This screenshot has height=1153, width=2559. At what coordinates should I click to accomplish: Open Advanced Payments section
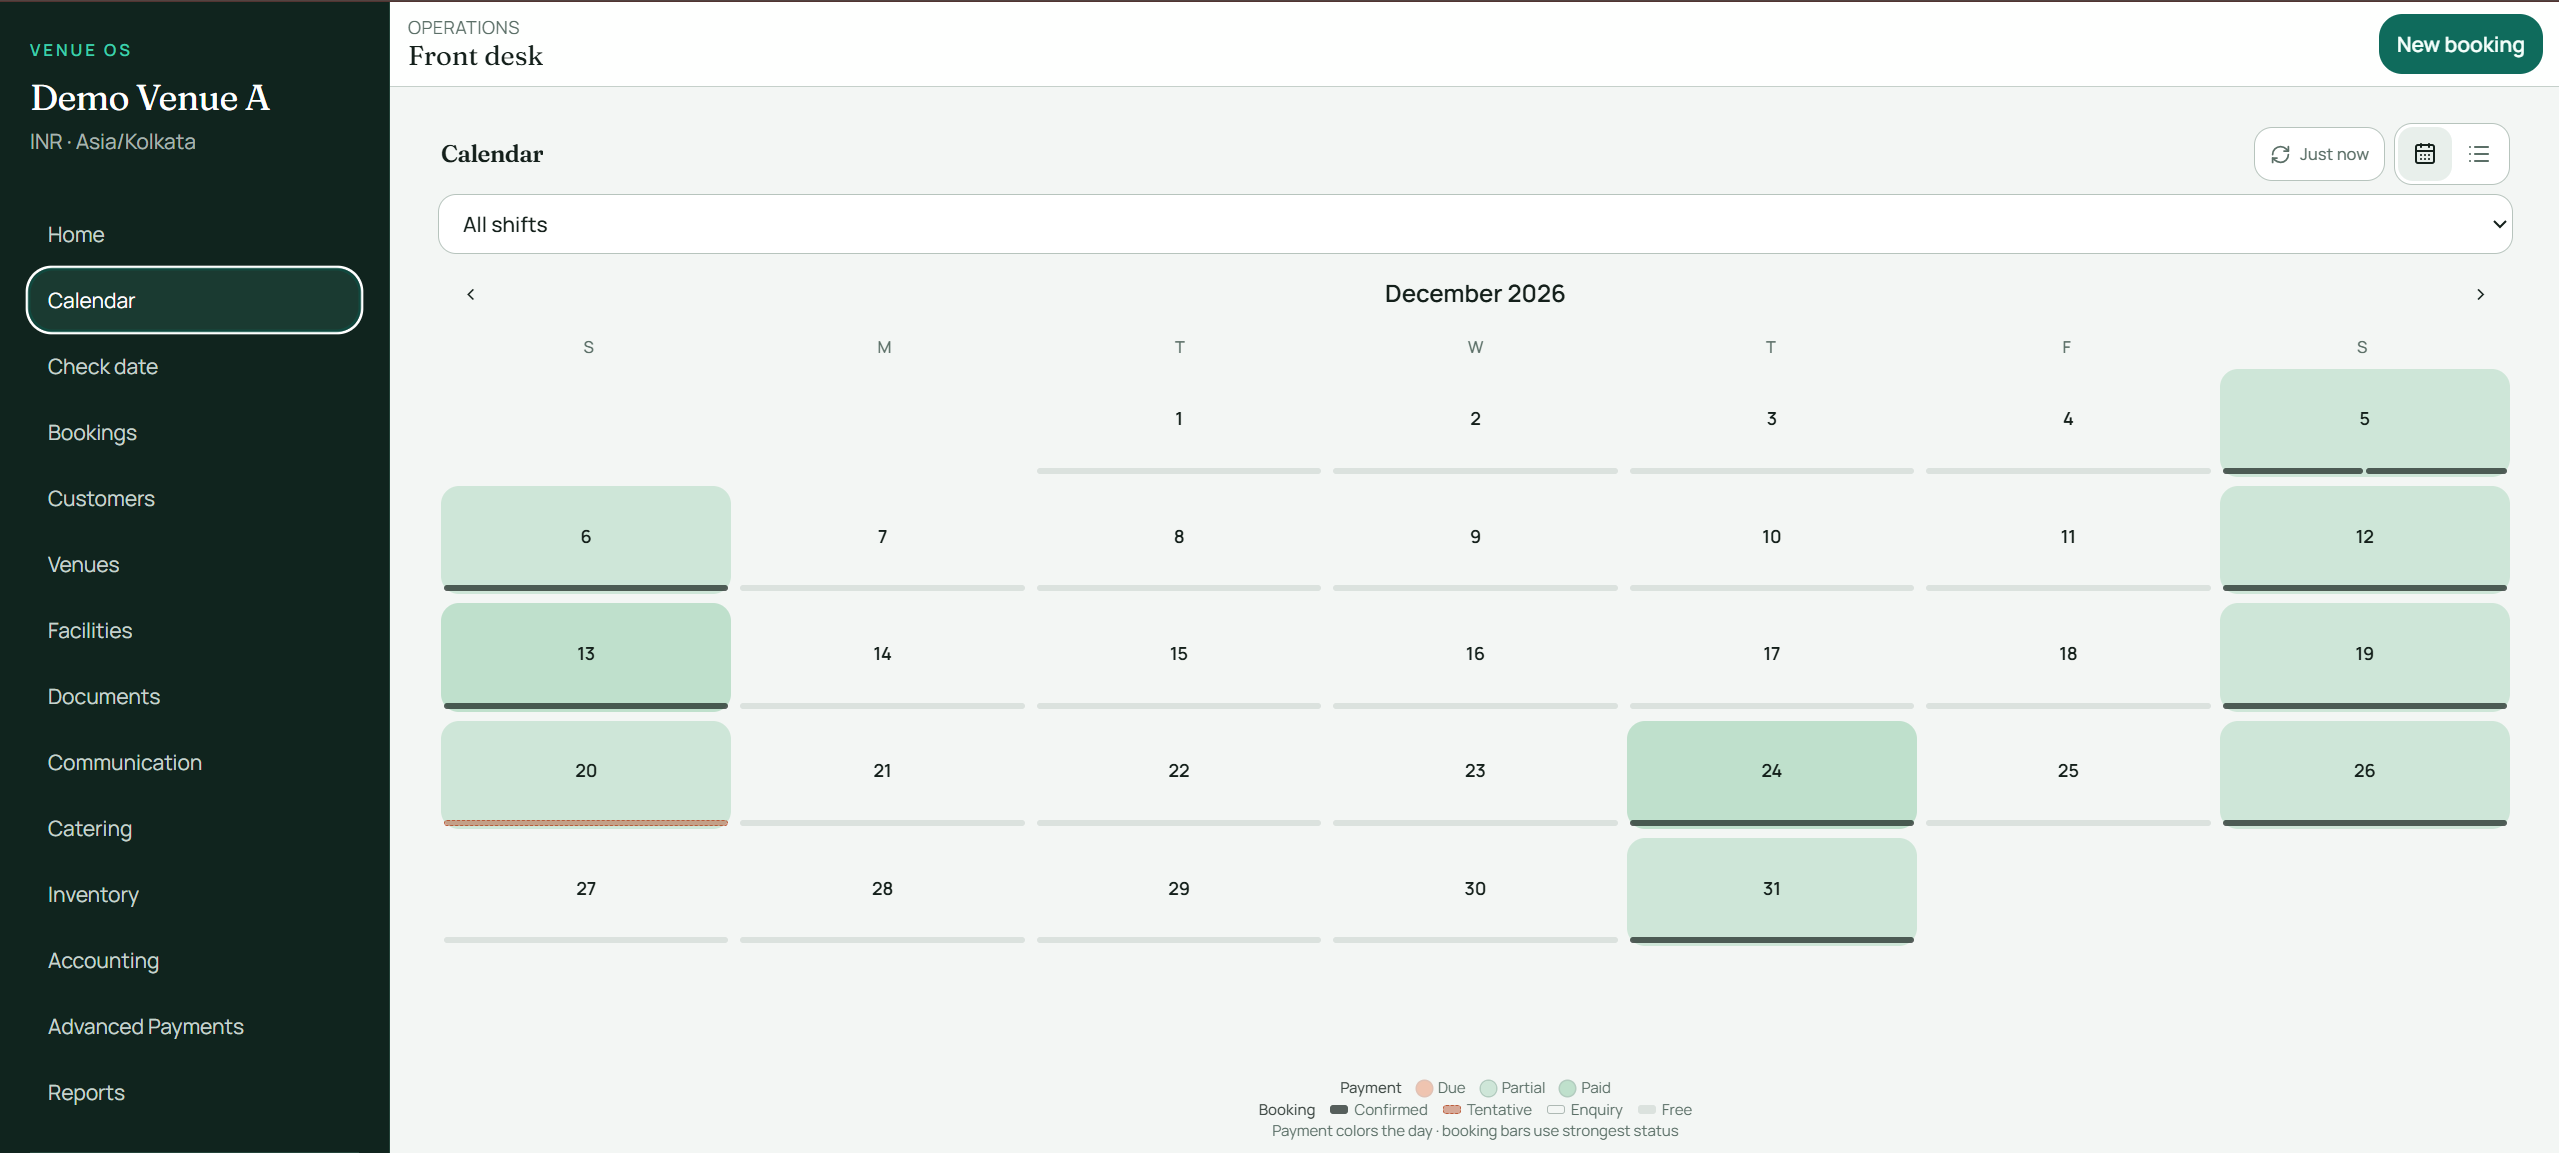point(194,1026)
